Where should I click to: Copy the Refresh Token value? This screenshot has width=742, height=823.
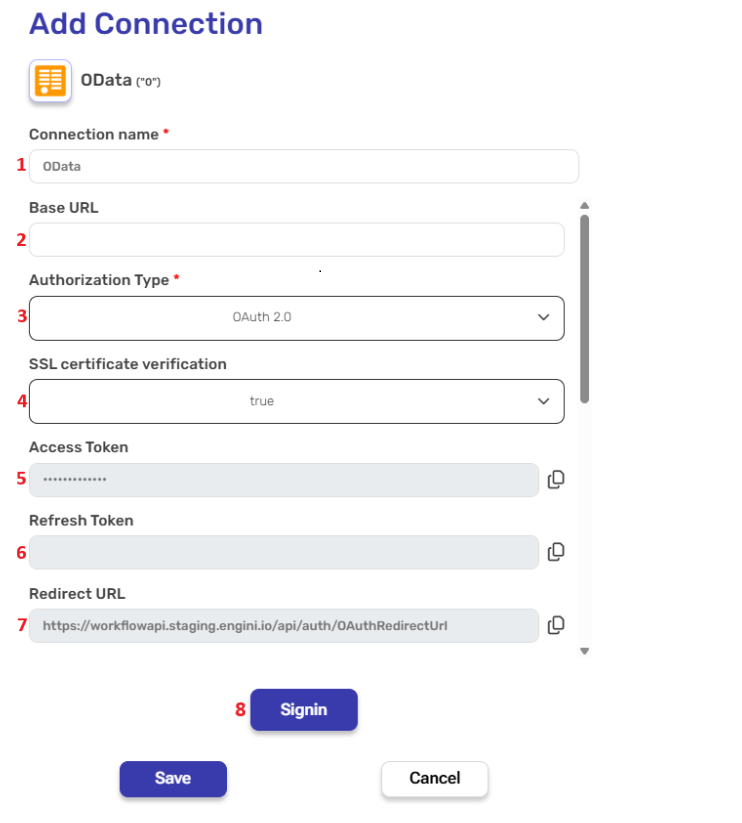556,552
